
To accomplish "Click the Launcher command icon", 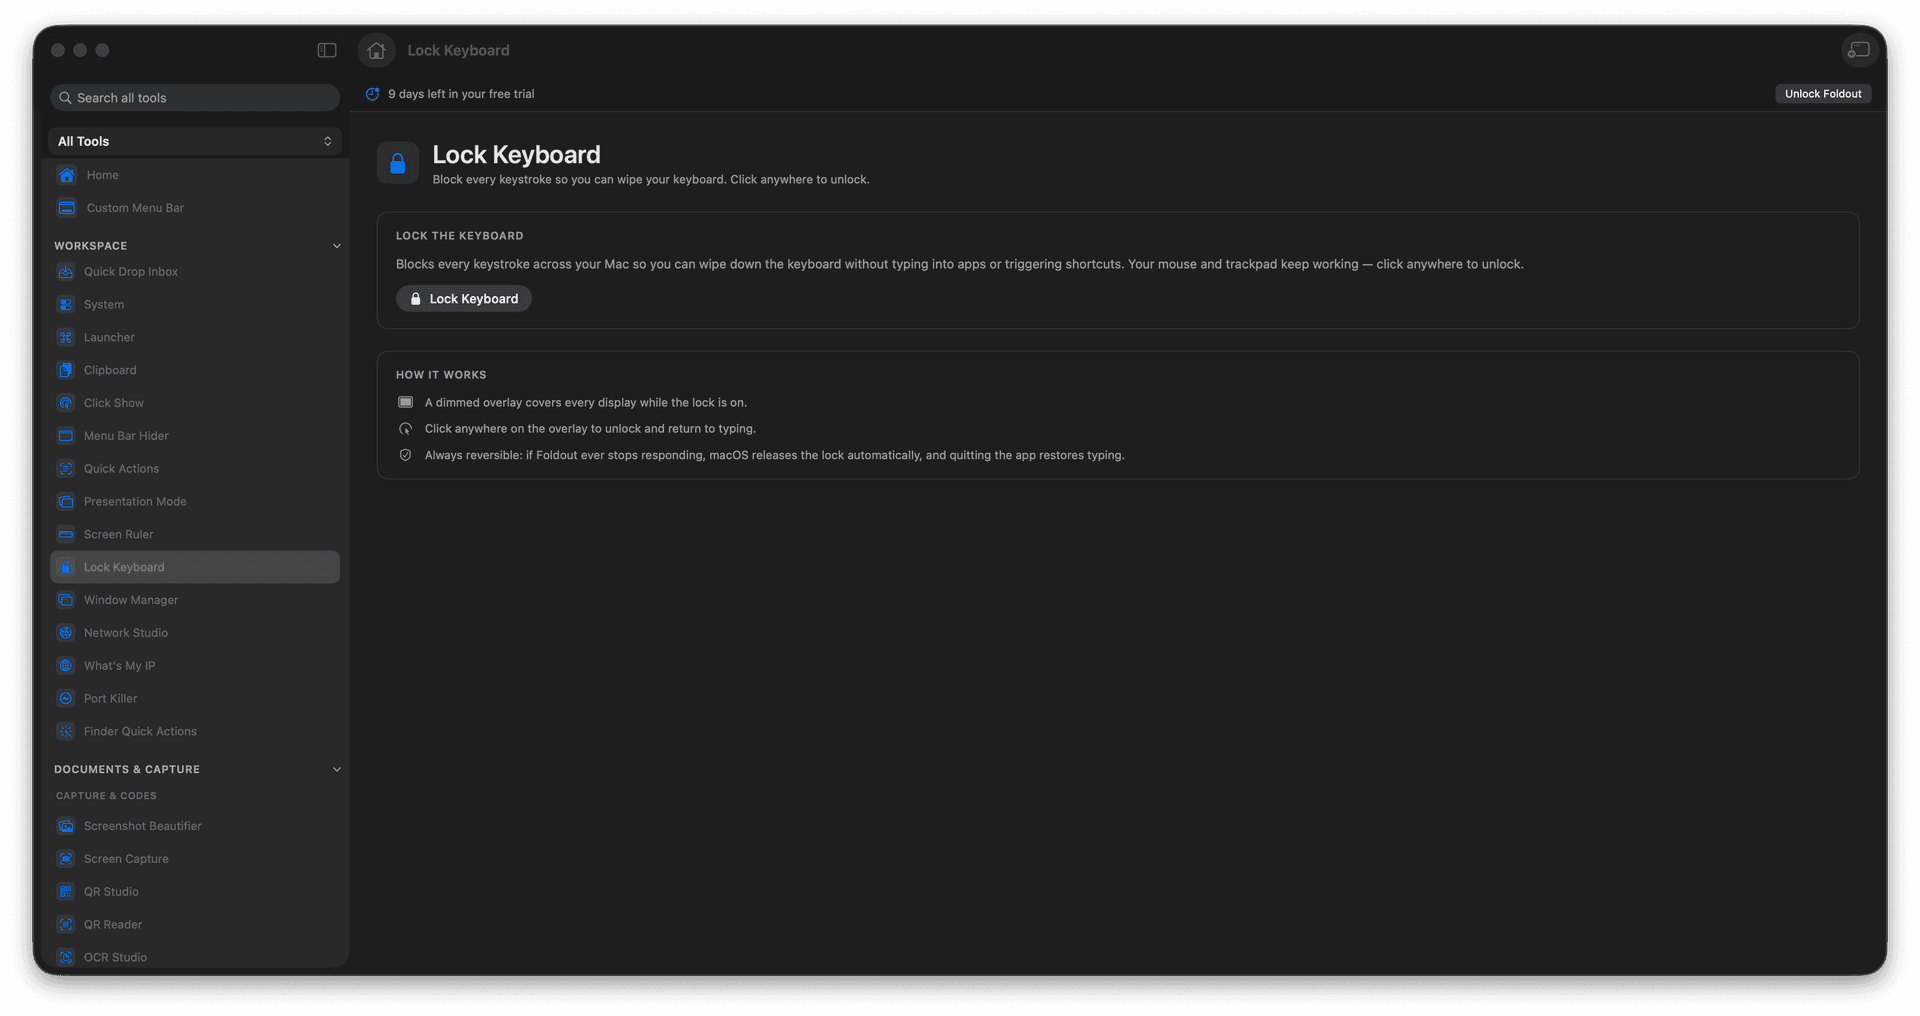I will pos(66,338).
